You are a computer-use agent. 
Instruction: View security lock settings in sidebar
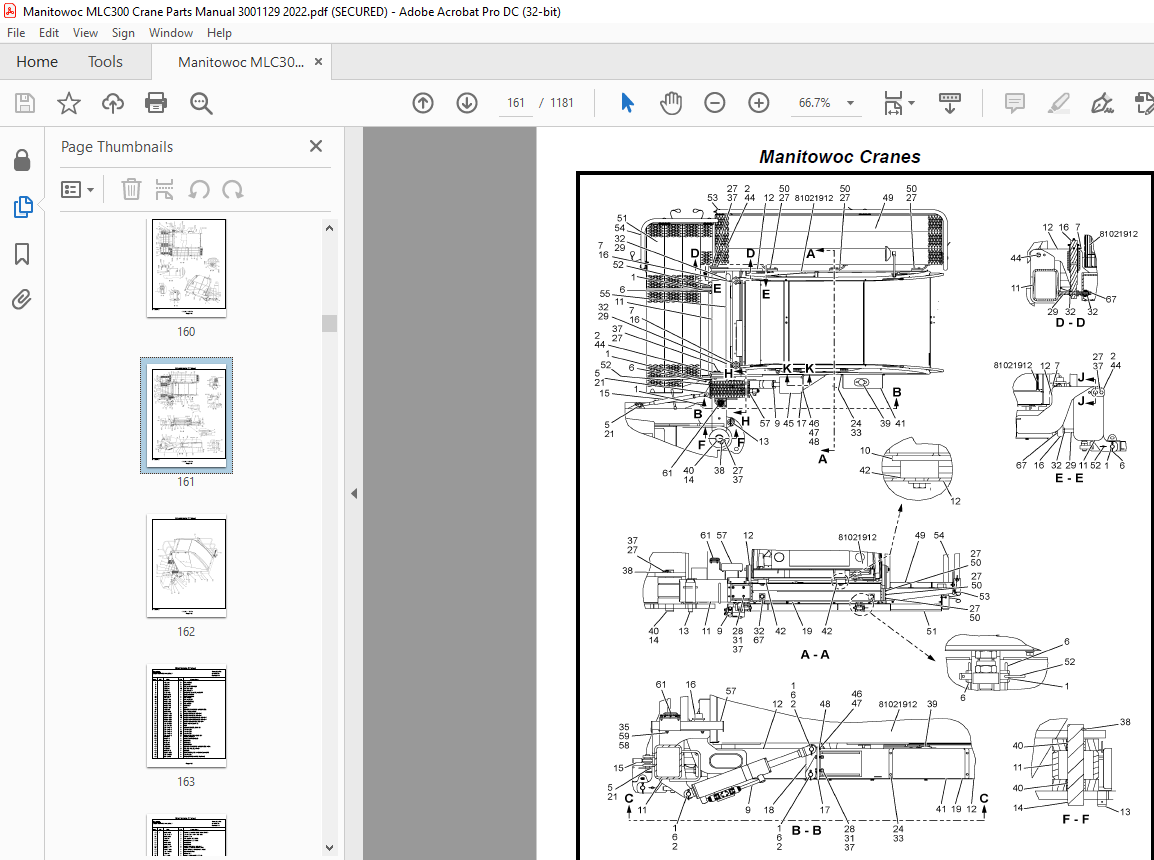point(22,160)
